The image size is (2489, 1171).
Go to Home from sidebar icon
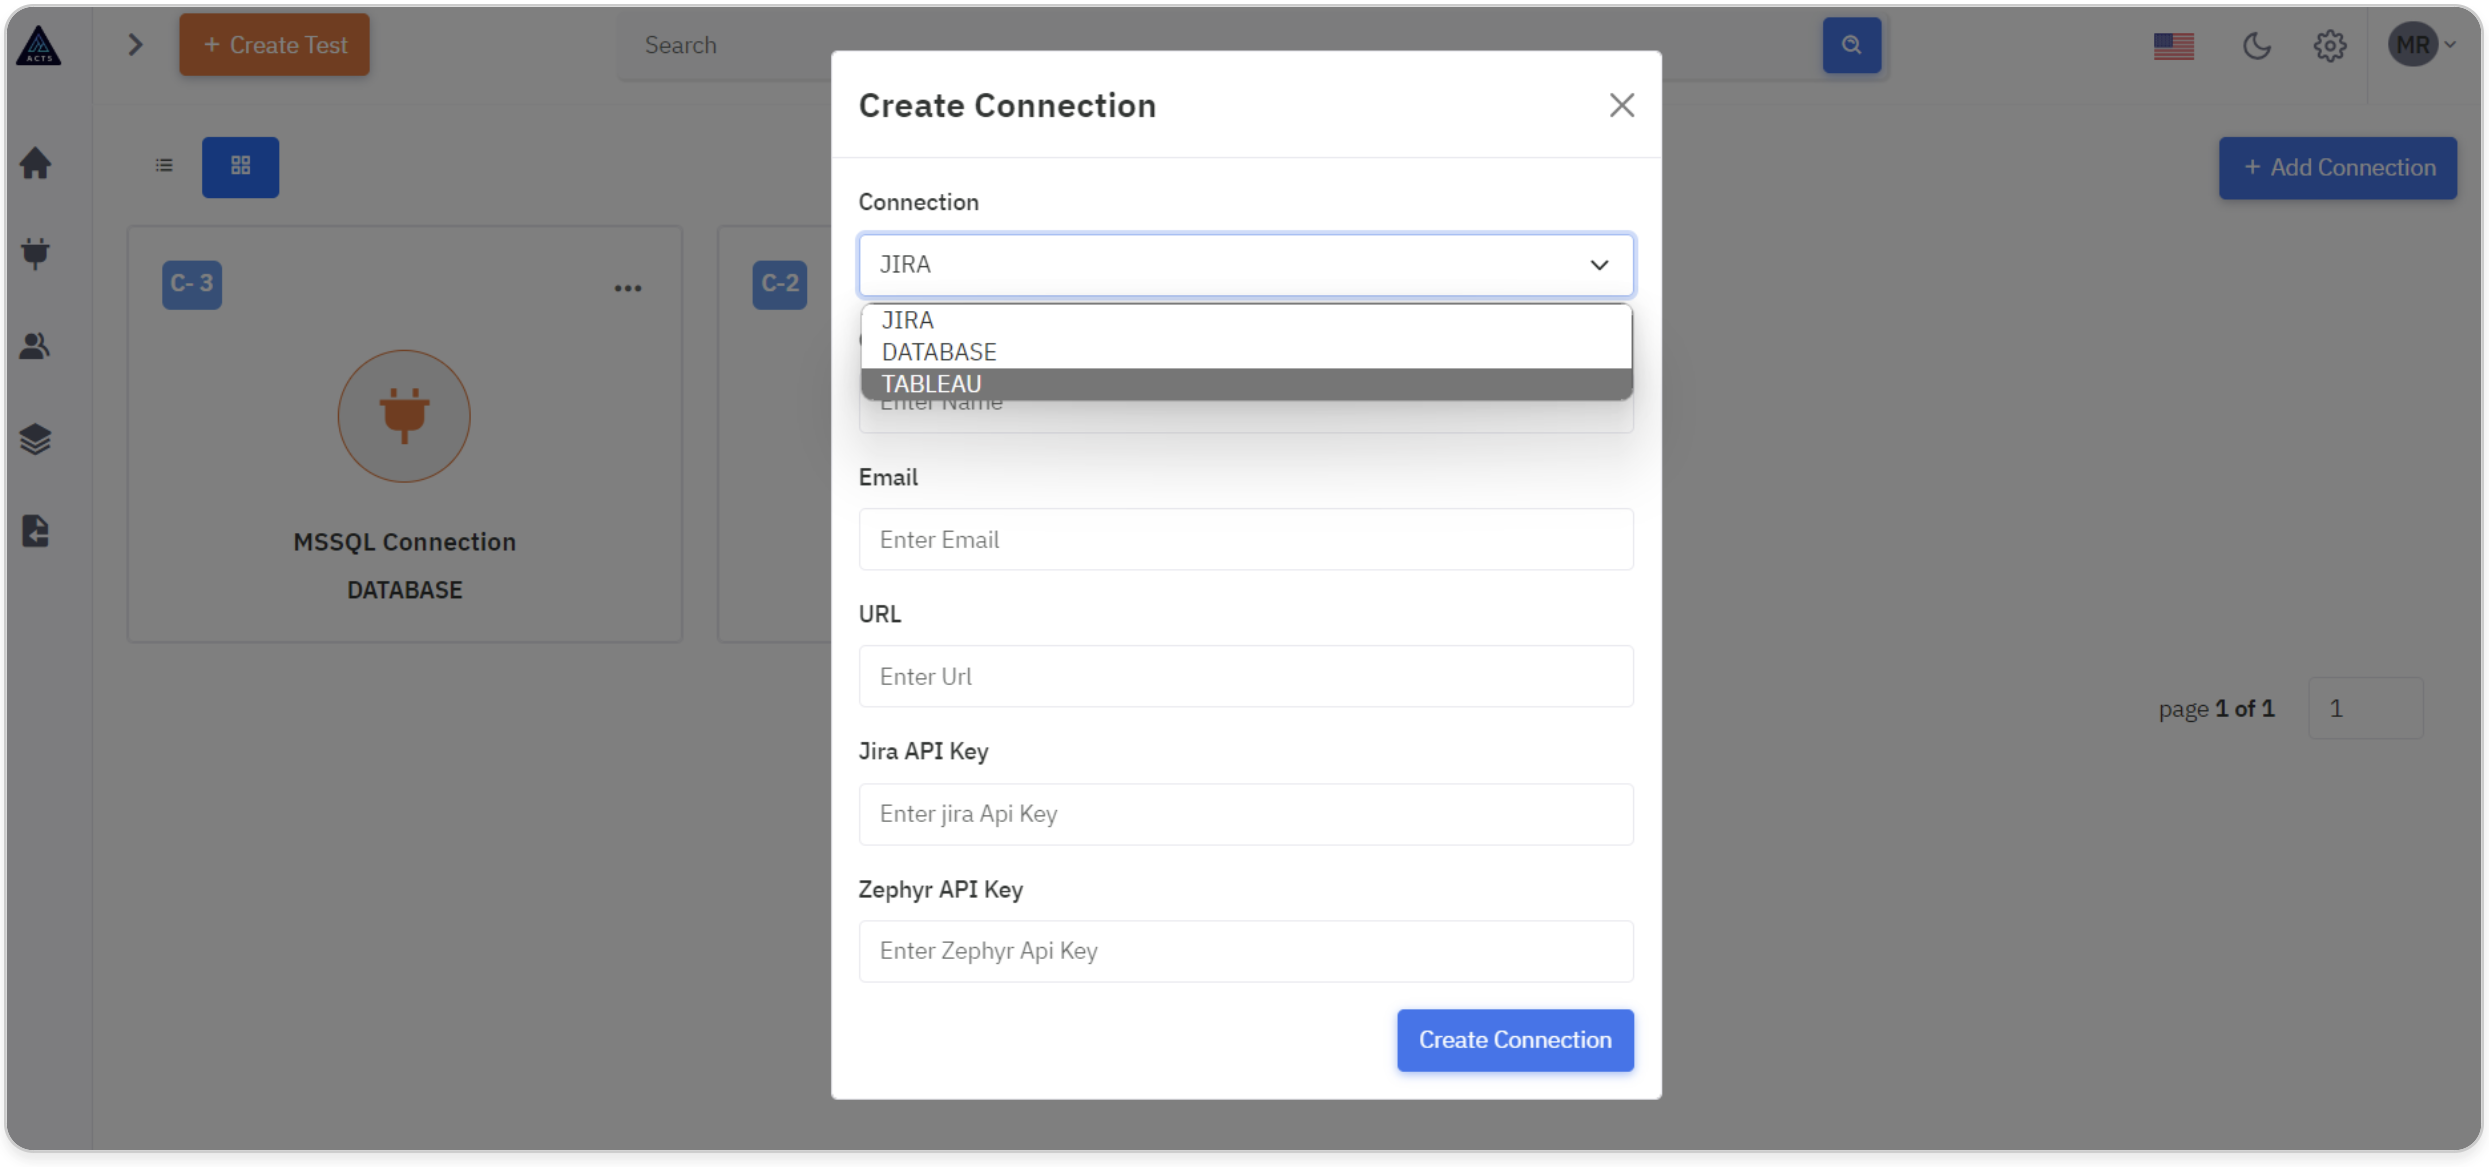pyautogui.click(x=36, y=163)
